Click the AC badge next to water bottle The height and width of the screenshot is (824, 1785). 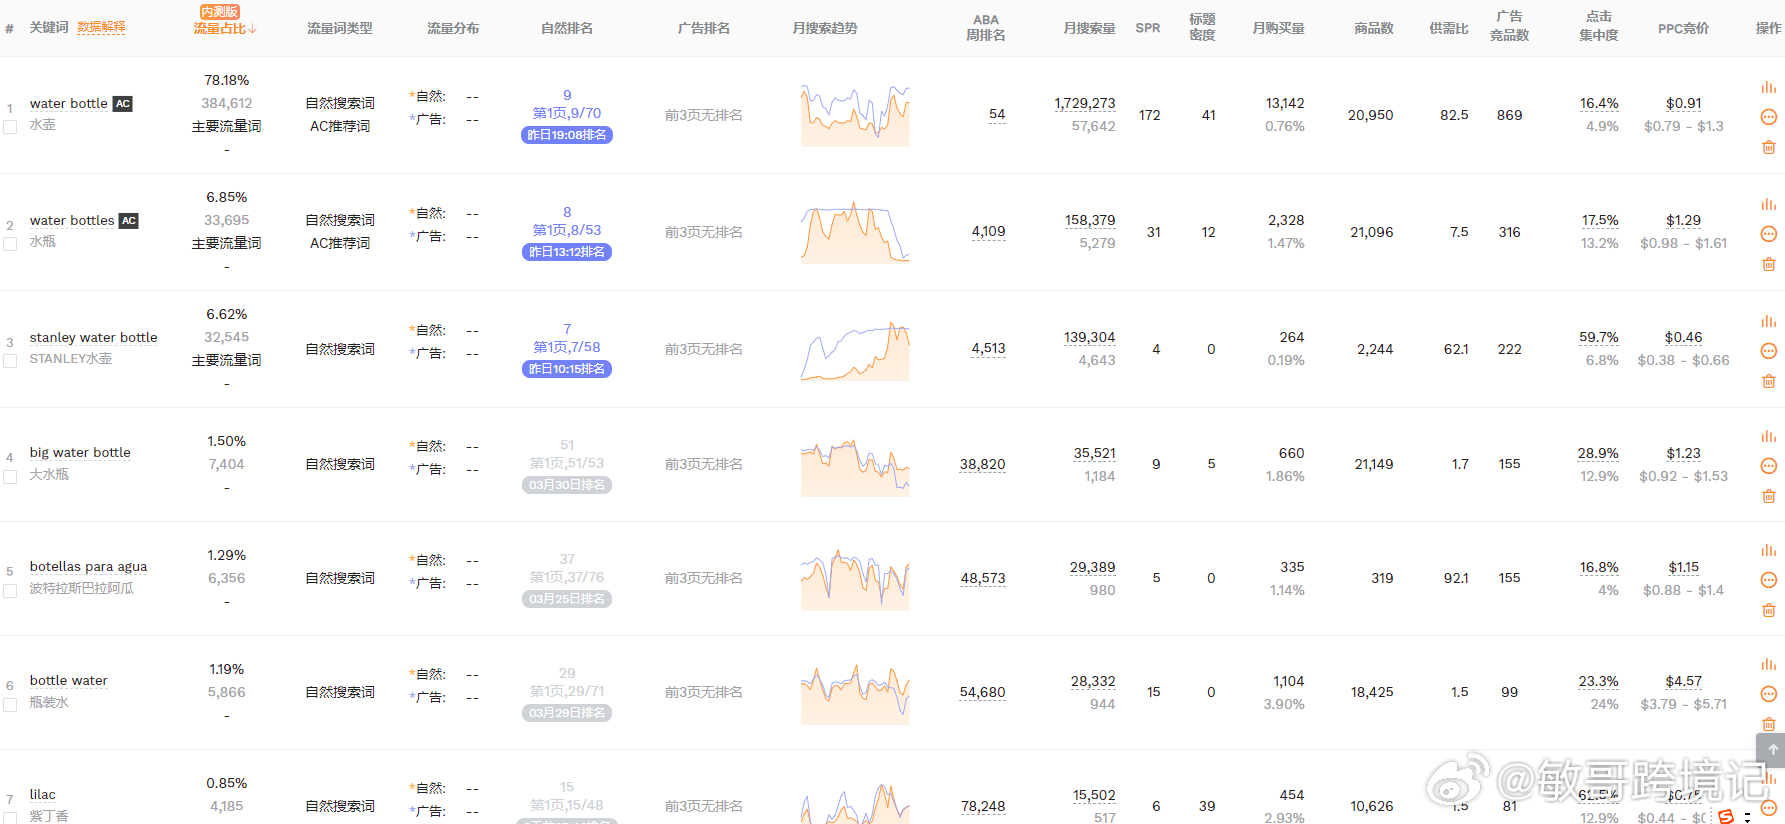tap(122, 104)
